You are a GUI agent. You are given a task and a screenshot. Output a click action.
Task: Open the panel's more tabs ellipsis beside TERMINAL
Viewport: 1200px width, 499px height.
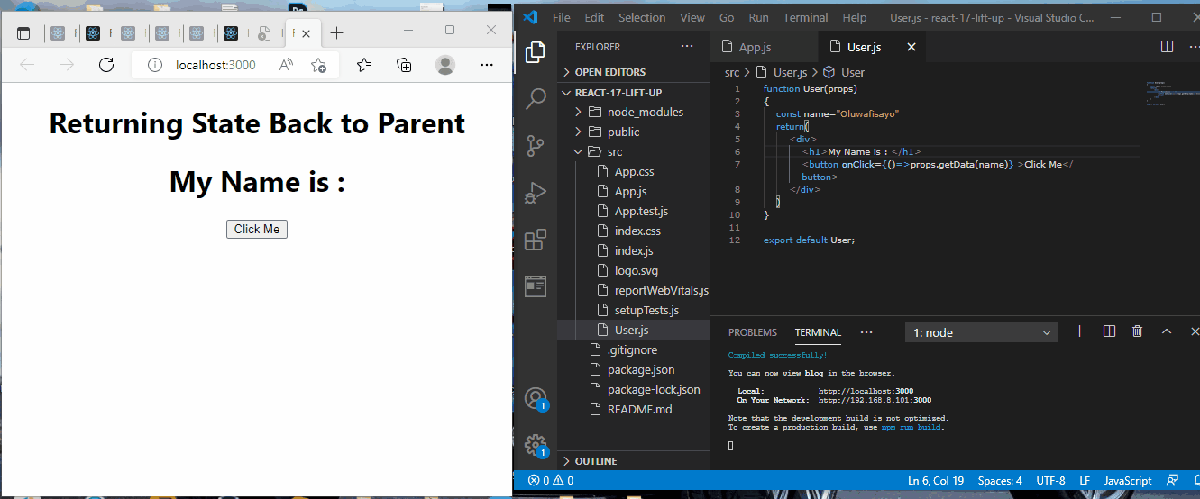pyautogui.click(x=866, y=331)
